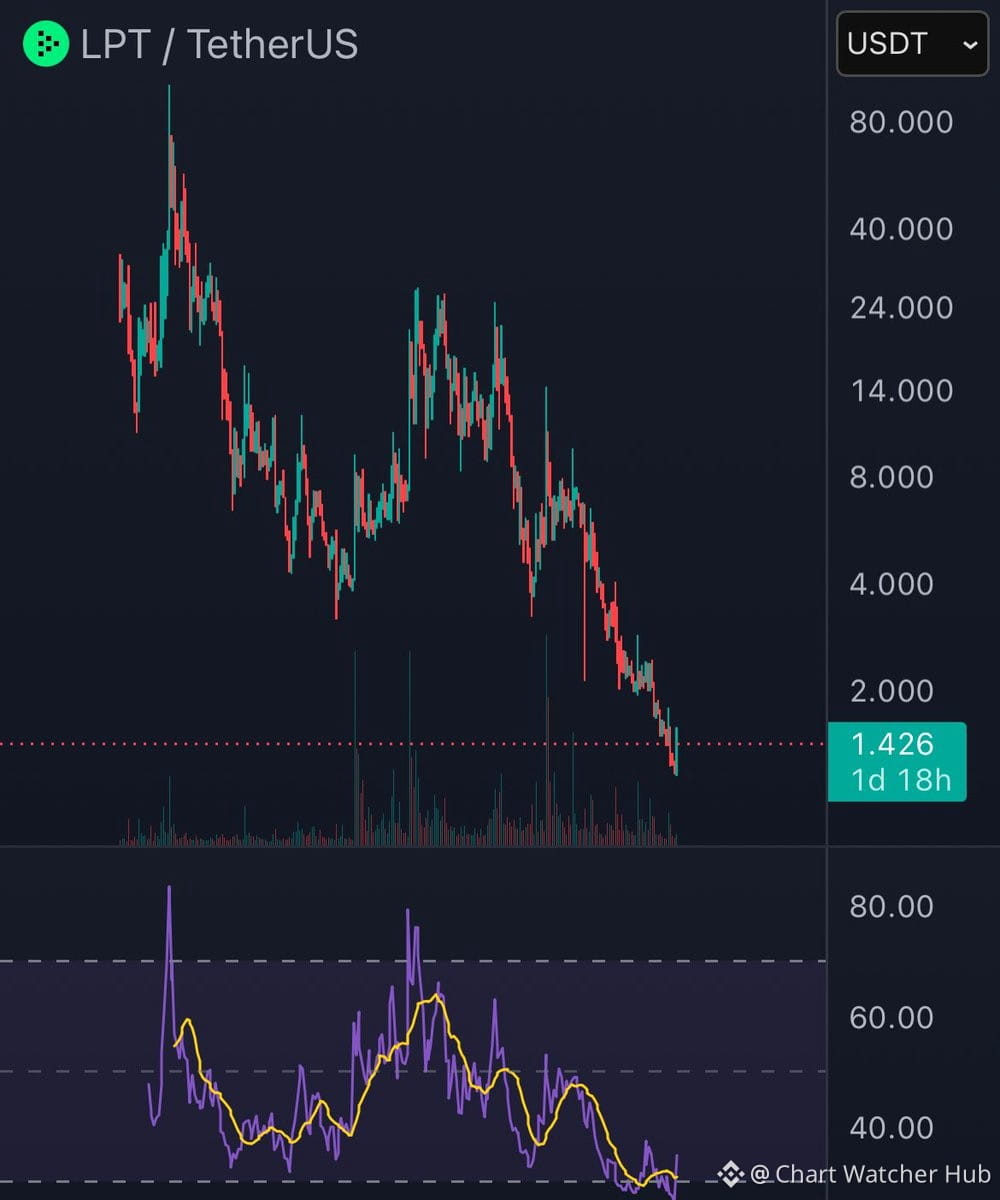This screenshot has width=1000, height=1200.
Task: Select the current price label 1.426
Action: 891,744
